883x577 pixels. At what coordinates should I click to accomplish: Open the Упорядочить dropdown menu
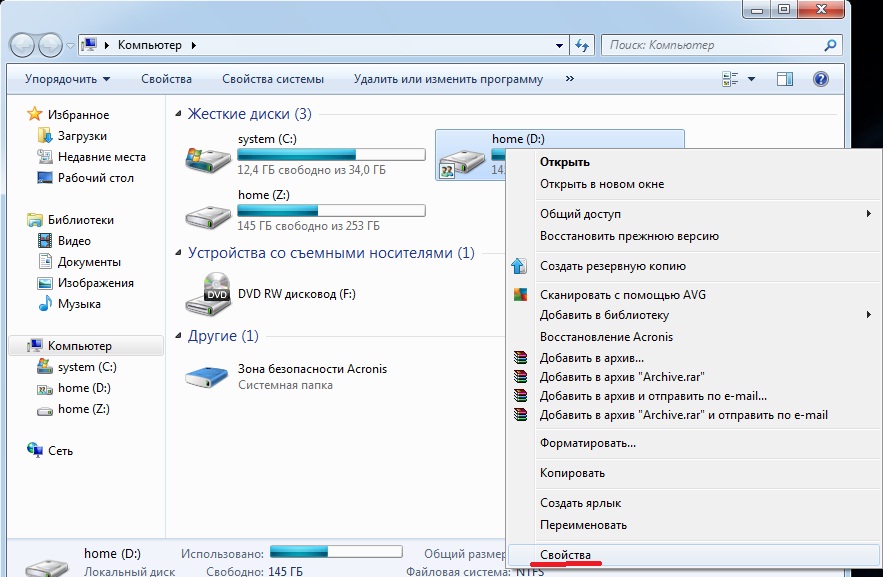tap(67, 79)
